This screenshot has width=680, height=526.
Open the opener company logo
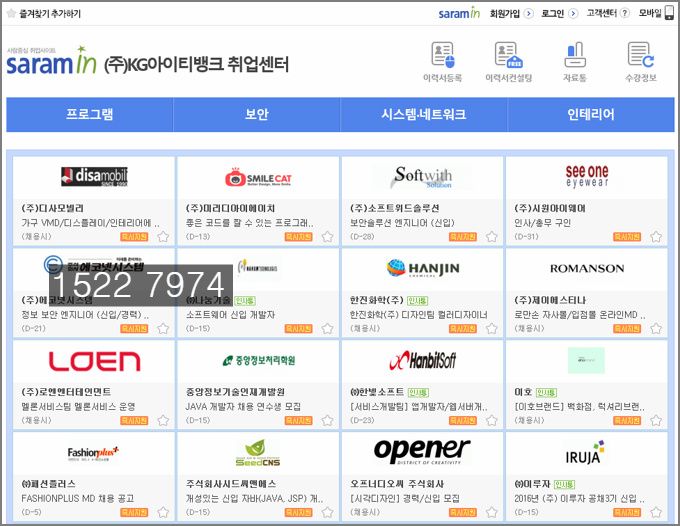click(422, 451)
